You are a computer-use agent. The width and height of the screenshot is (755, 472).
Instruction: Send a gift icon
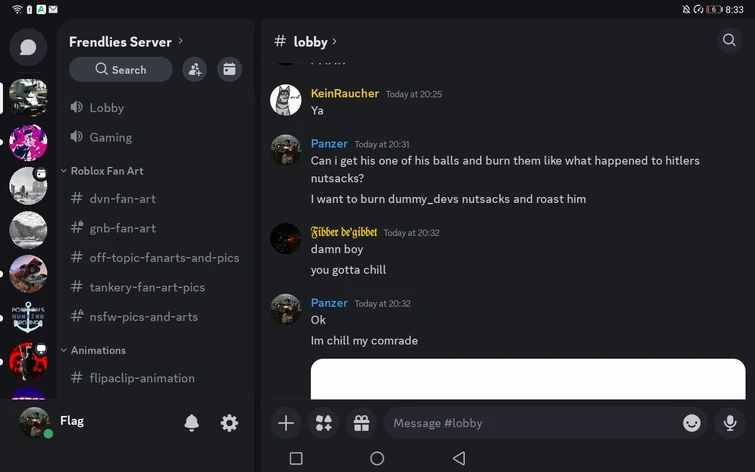(x=360, y=423)
